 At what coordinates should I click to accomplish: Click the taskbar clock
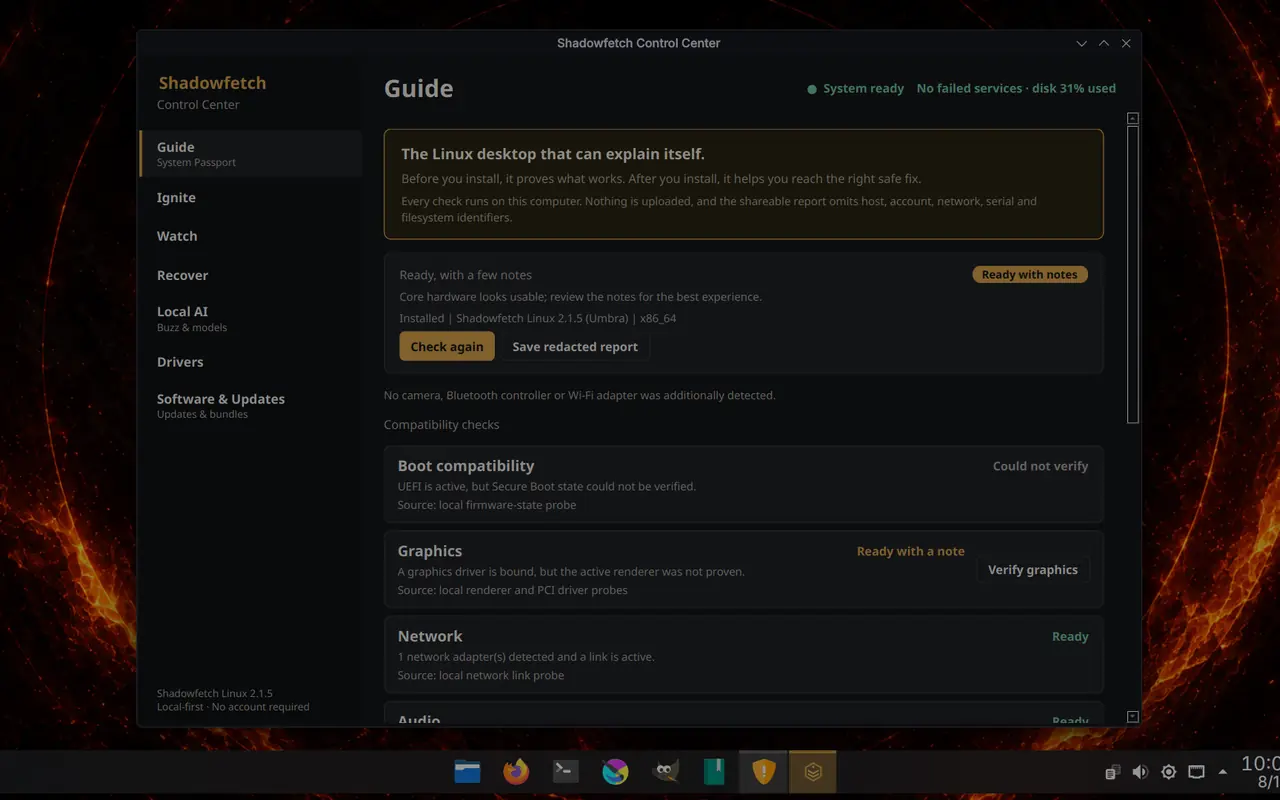(x=1260, y=772)
